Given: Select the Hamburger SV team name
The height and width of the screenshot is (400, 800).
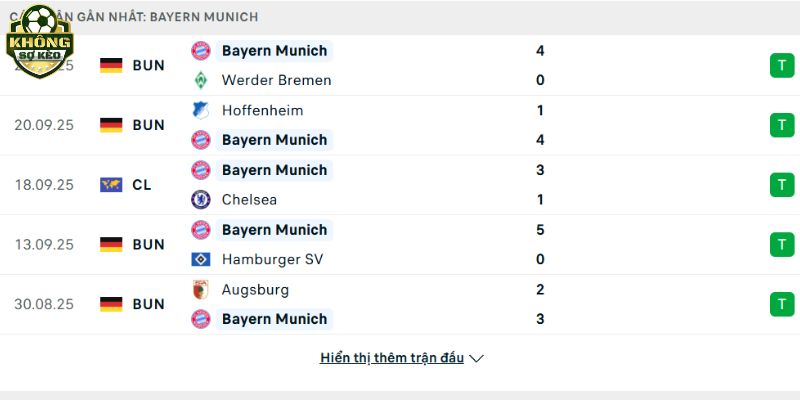Looking at the screenshot, I should pos(272,259).
